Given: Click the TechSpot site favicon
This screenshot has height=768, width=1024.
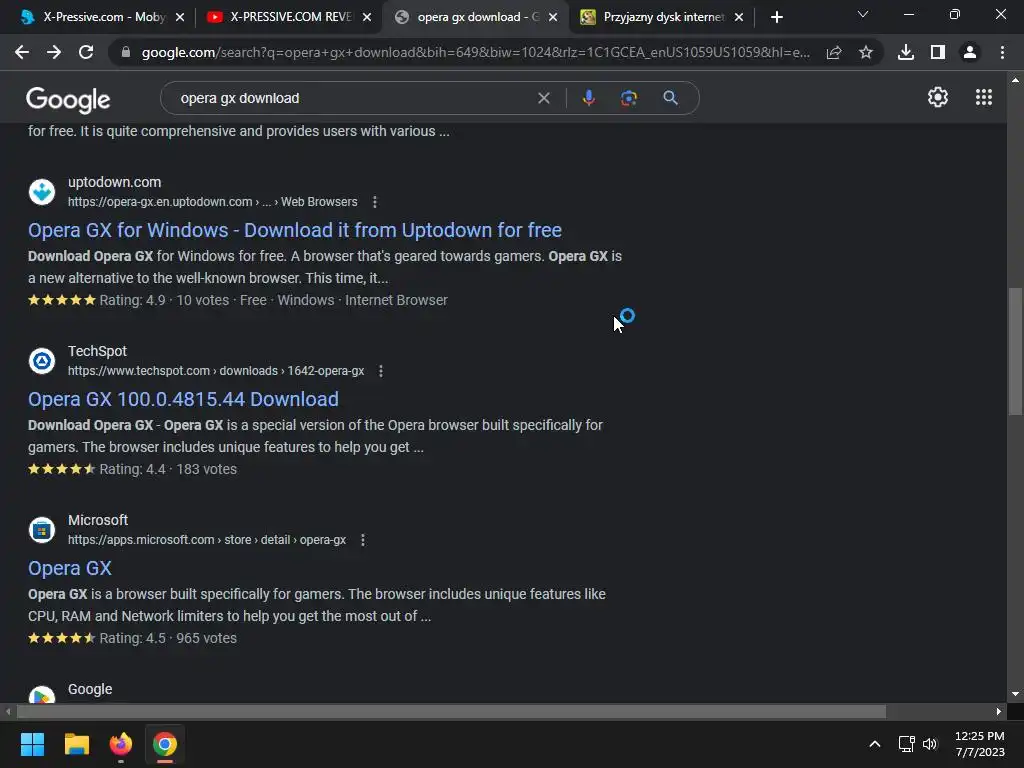Looking at the screenshot, I should click(42, 361).
